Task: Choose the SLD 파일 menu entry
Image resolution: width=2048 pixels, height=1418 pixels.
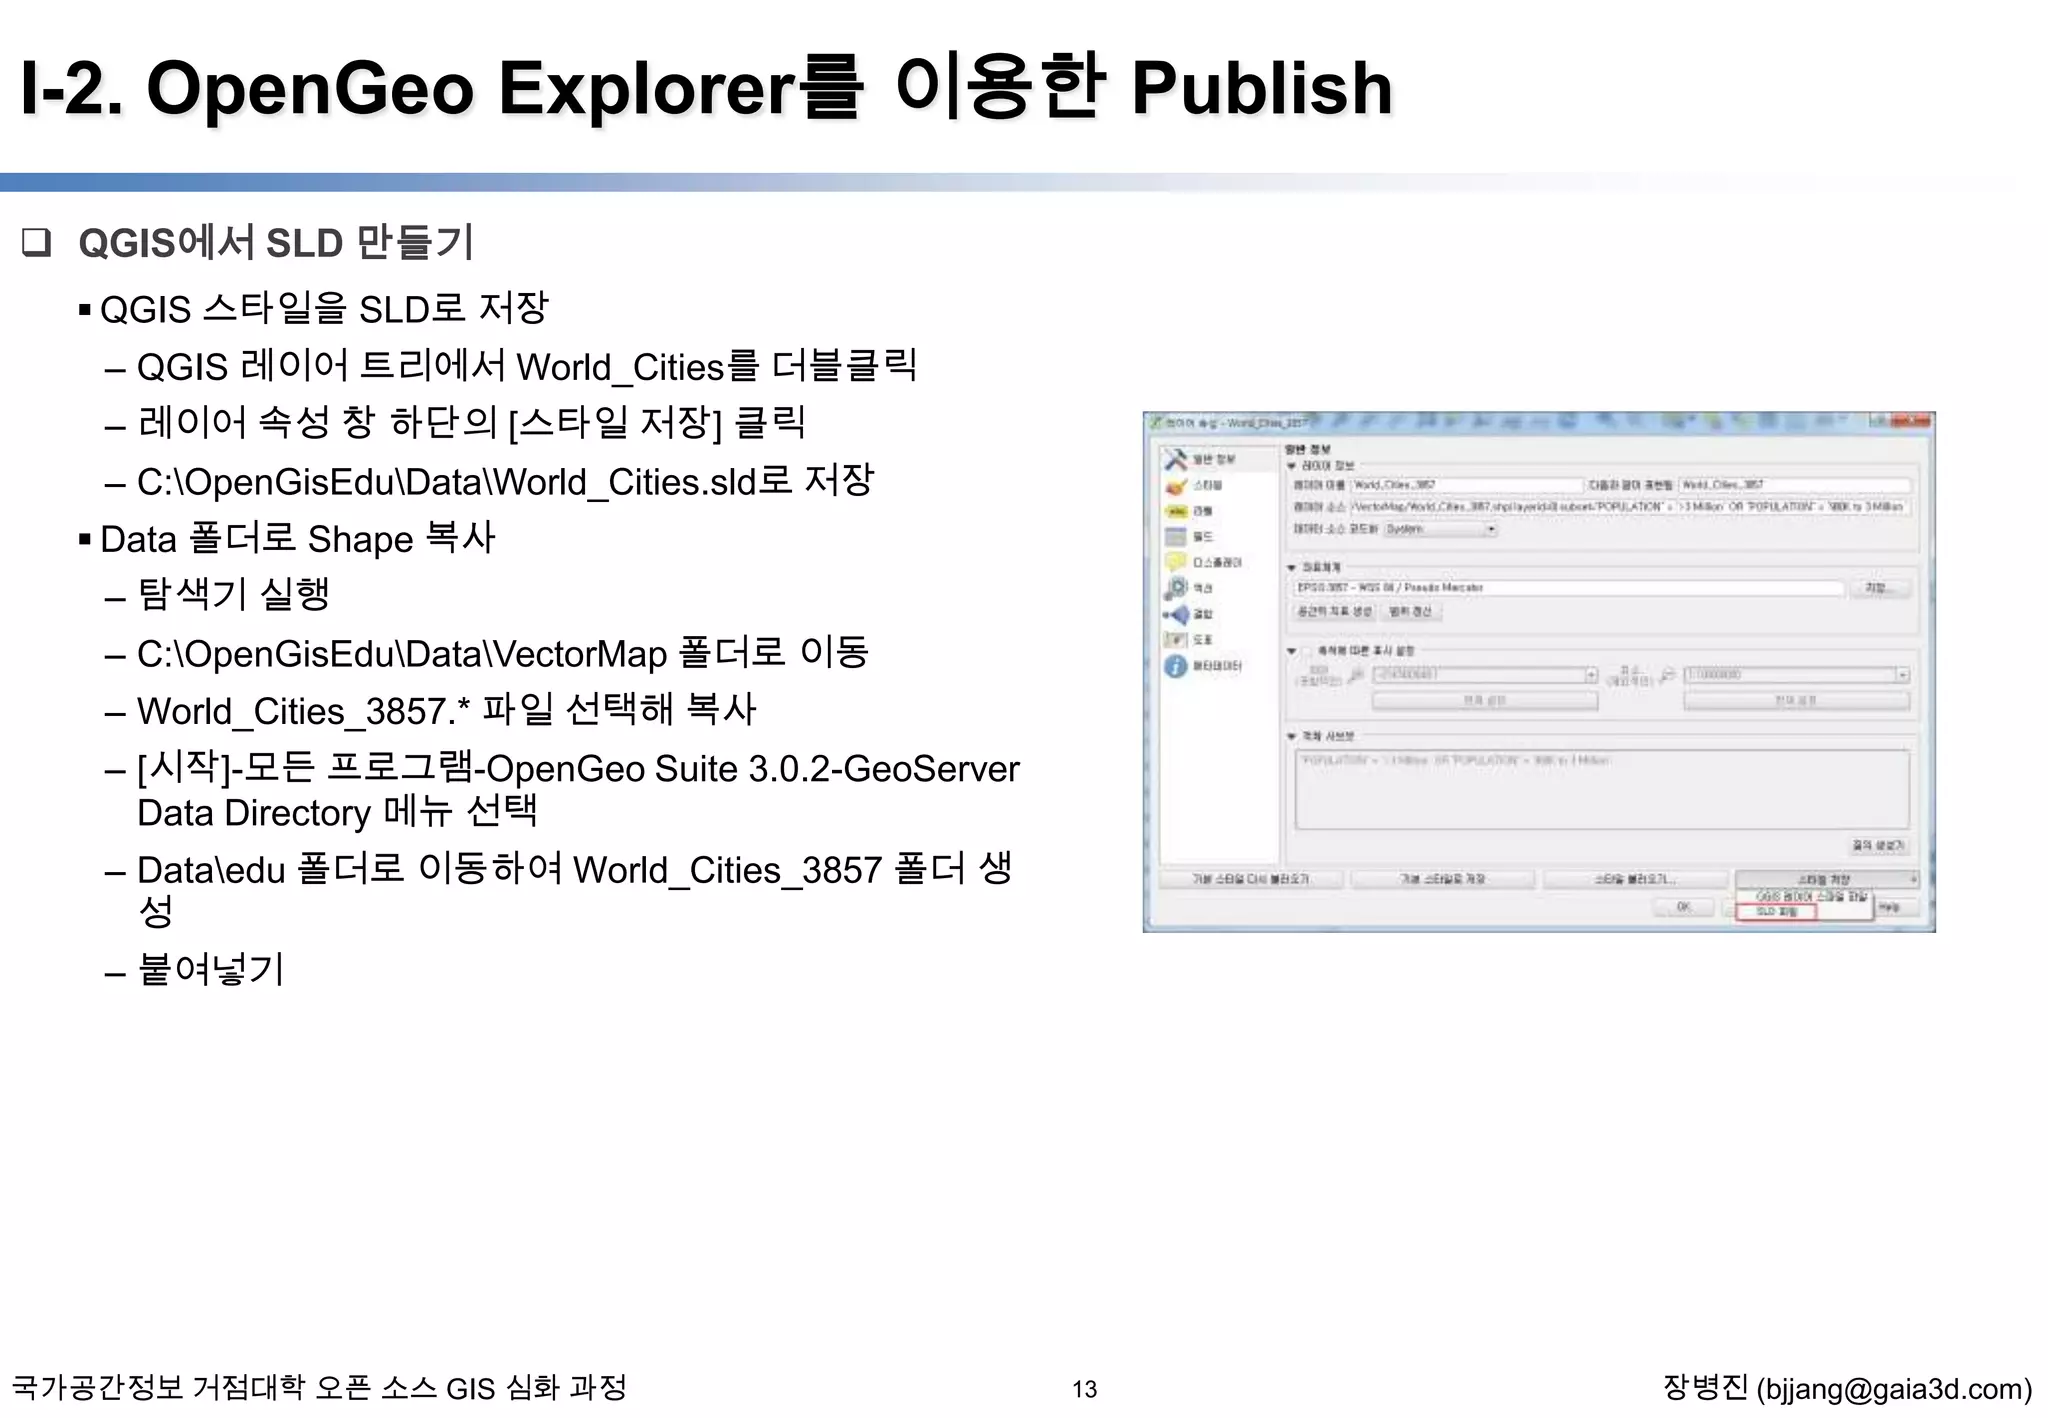Action: [x=1776, y=911]
